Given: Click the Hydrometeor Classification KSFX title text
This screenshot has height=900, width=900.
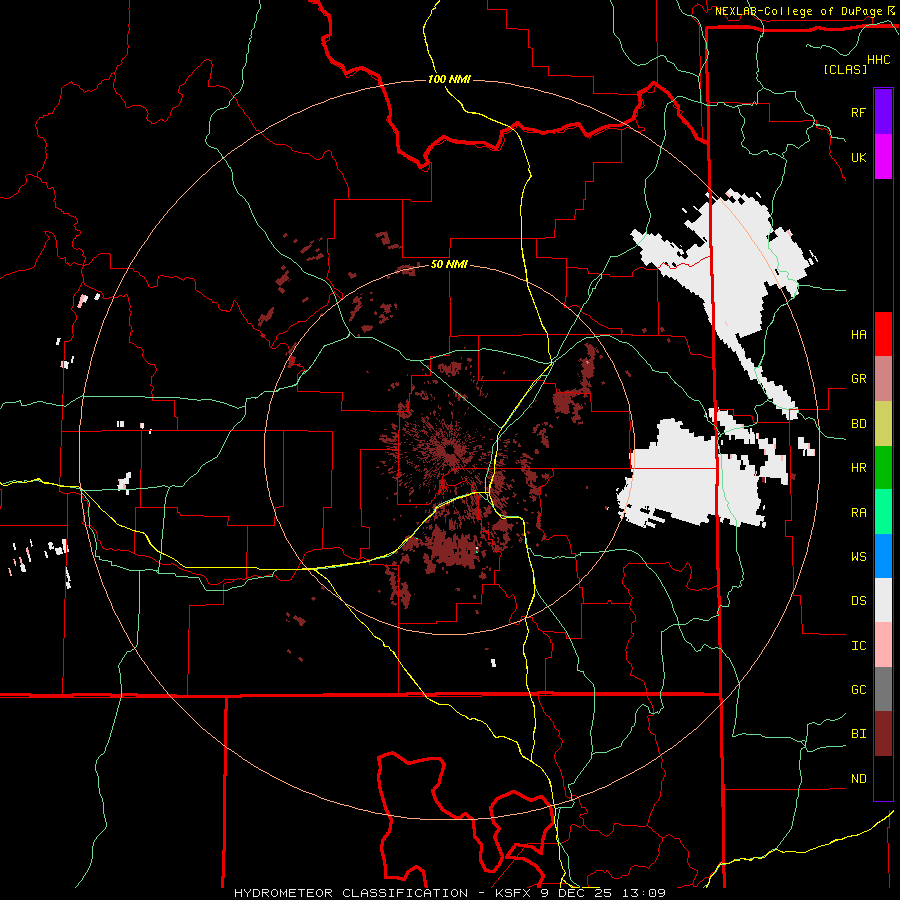Looking at the screenshot, I should (x=450, y=893).
